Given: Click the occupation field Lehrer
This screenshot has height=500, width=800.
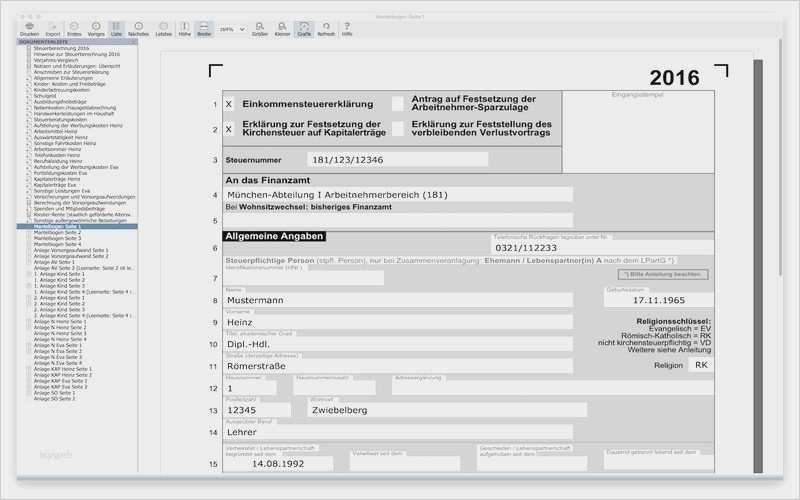Looking at the screenshot, I should pyautogui.click(x=397, y=432).
